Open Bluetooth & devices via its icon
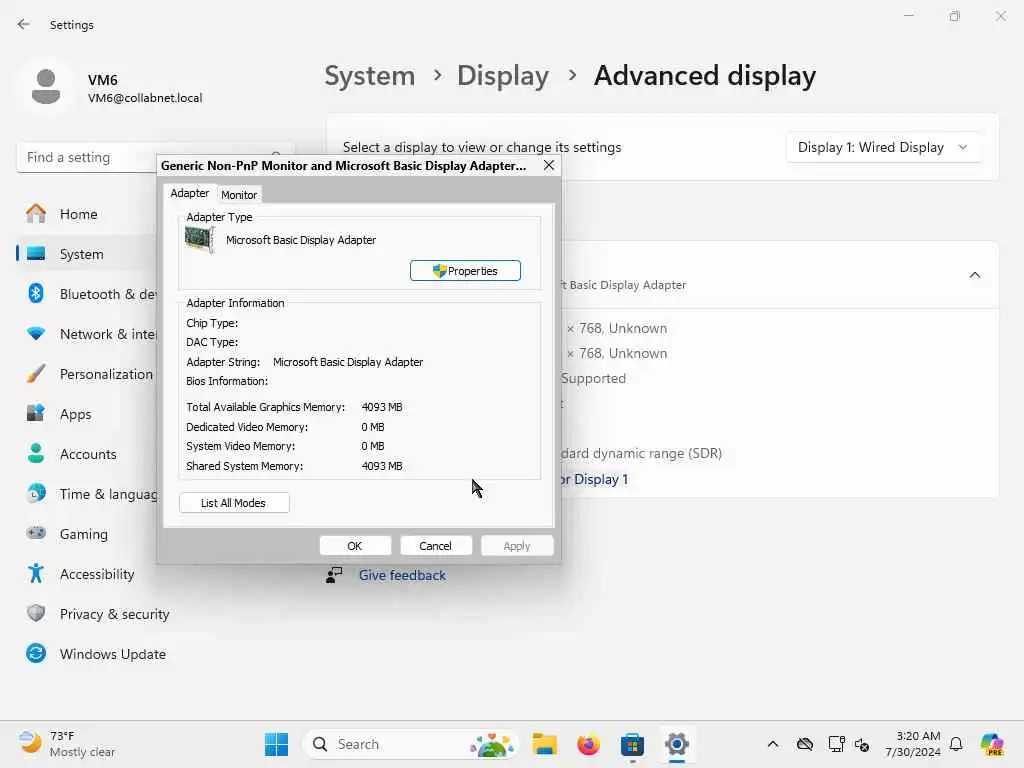 click(x=36, y=293)
